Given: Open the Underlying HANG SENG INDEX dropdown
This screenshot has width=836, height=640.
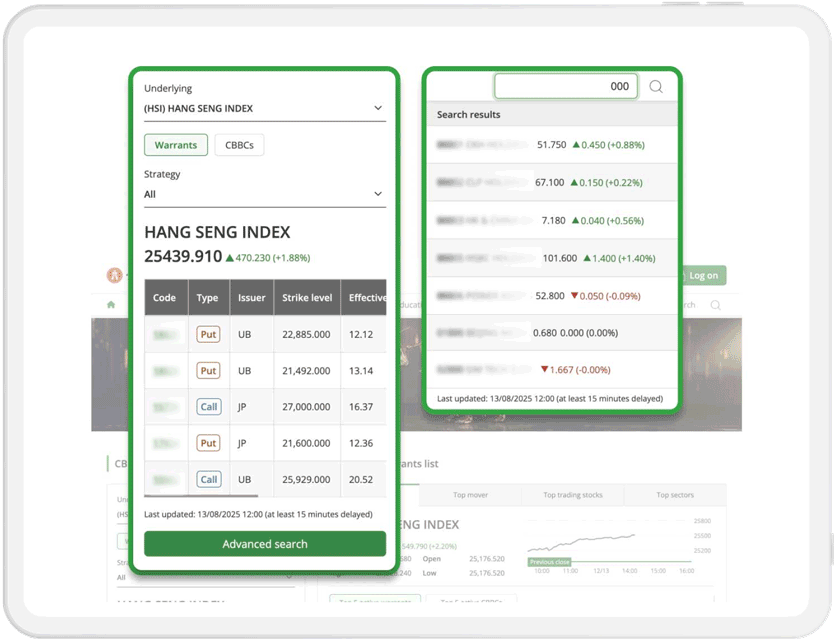Looking at the screenshot, I should [264, 108].
